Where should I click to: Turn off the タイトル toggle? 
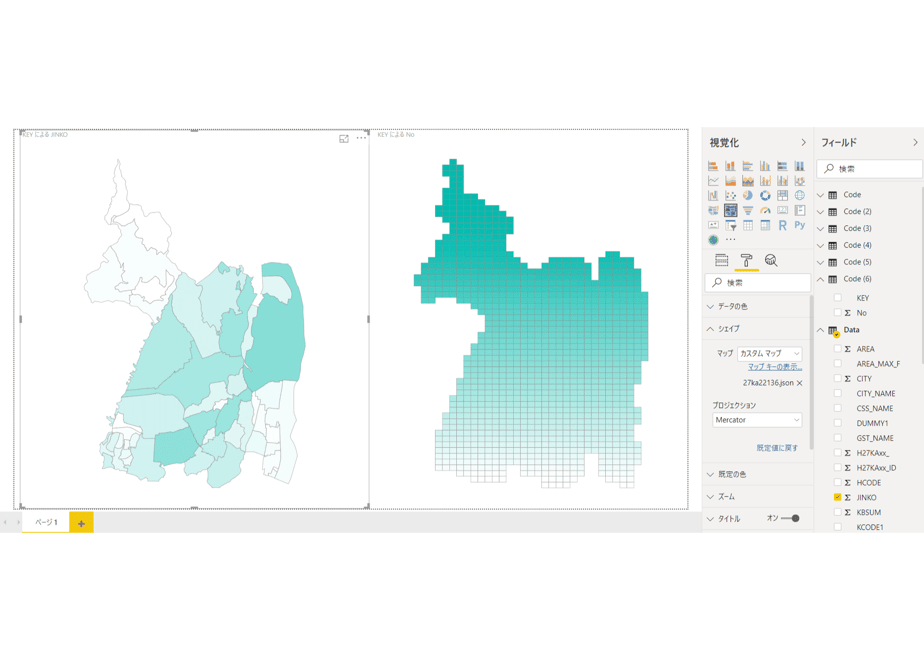(x=790, y=519)
